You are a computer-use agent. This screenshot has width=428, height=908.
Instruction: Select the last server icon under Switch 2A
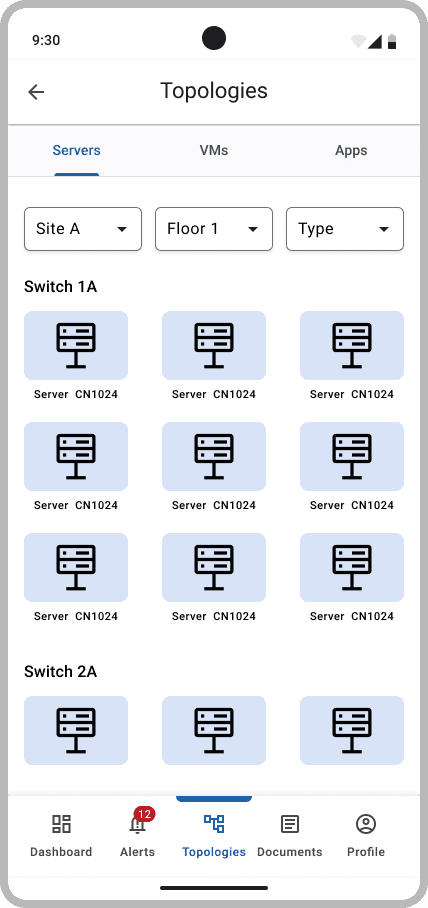point(352,730)
